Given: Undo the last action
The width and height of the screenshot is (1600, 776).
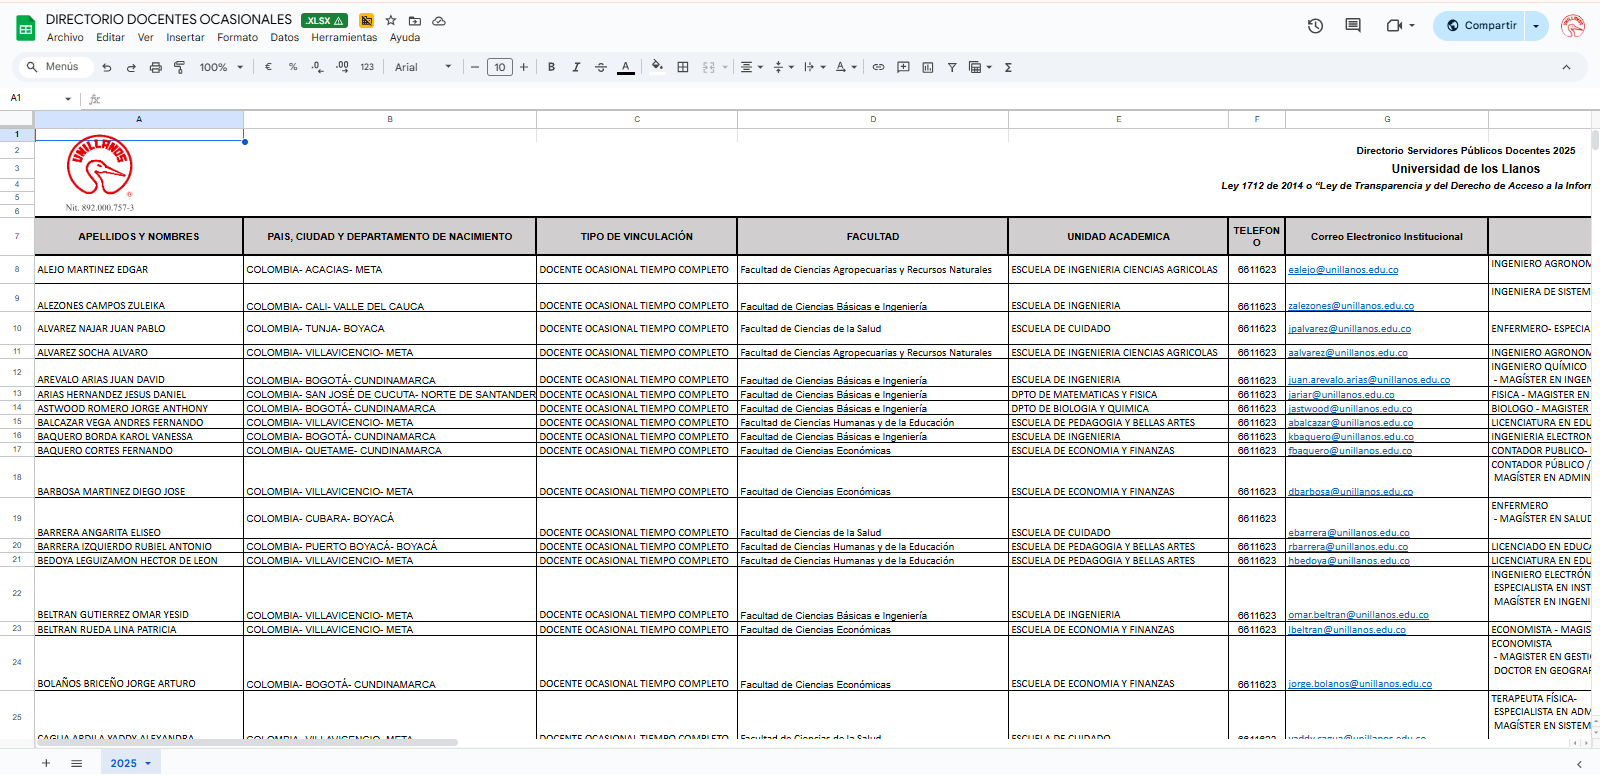Looking at the screenshot, I should [107, 68].
